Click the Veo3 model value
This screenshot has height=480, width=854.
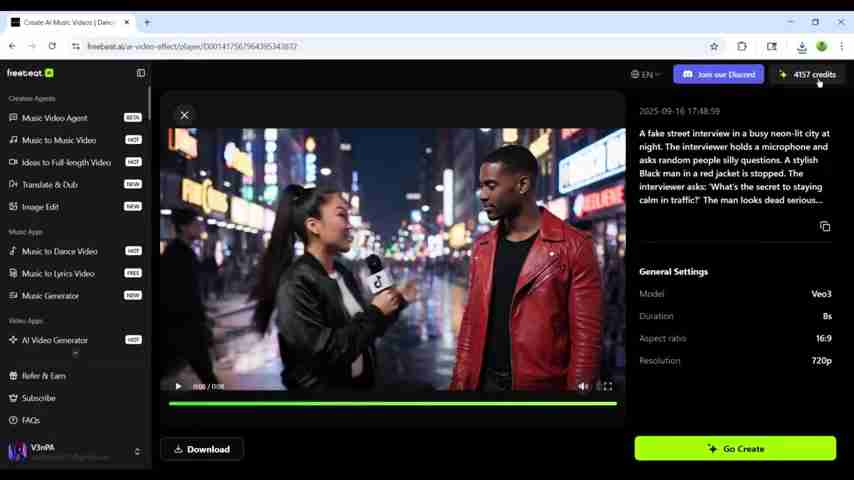821,294
